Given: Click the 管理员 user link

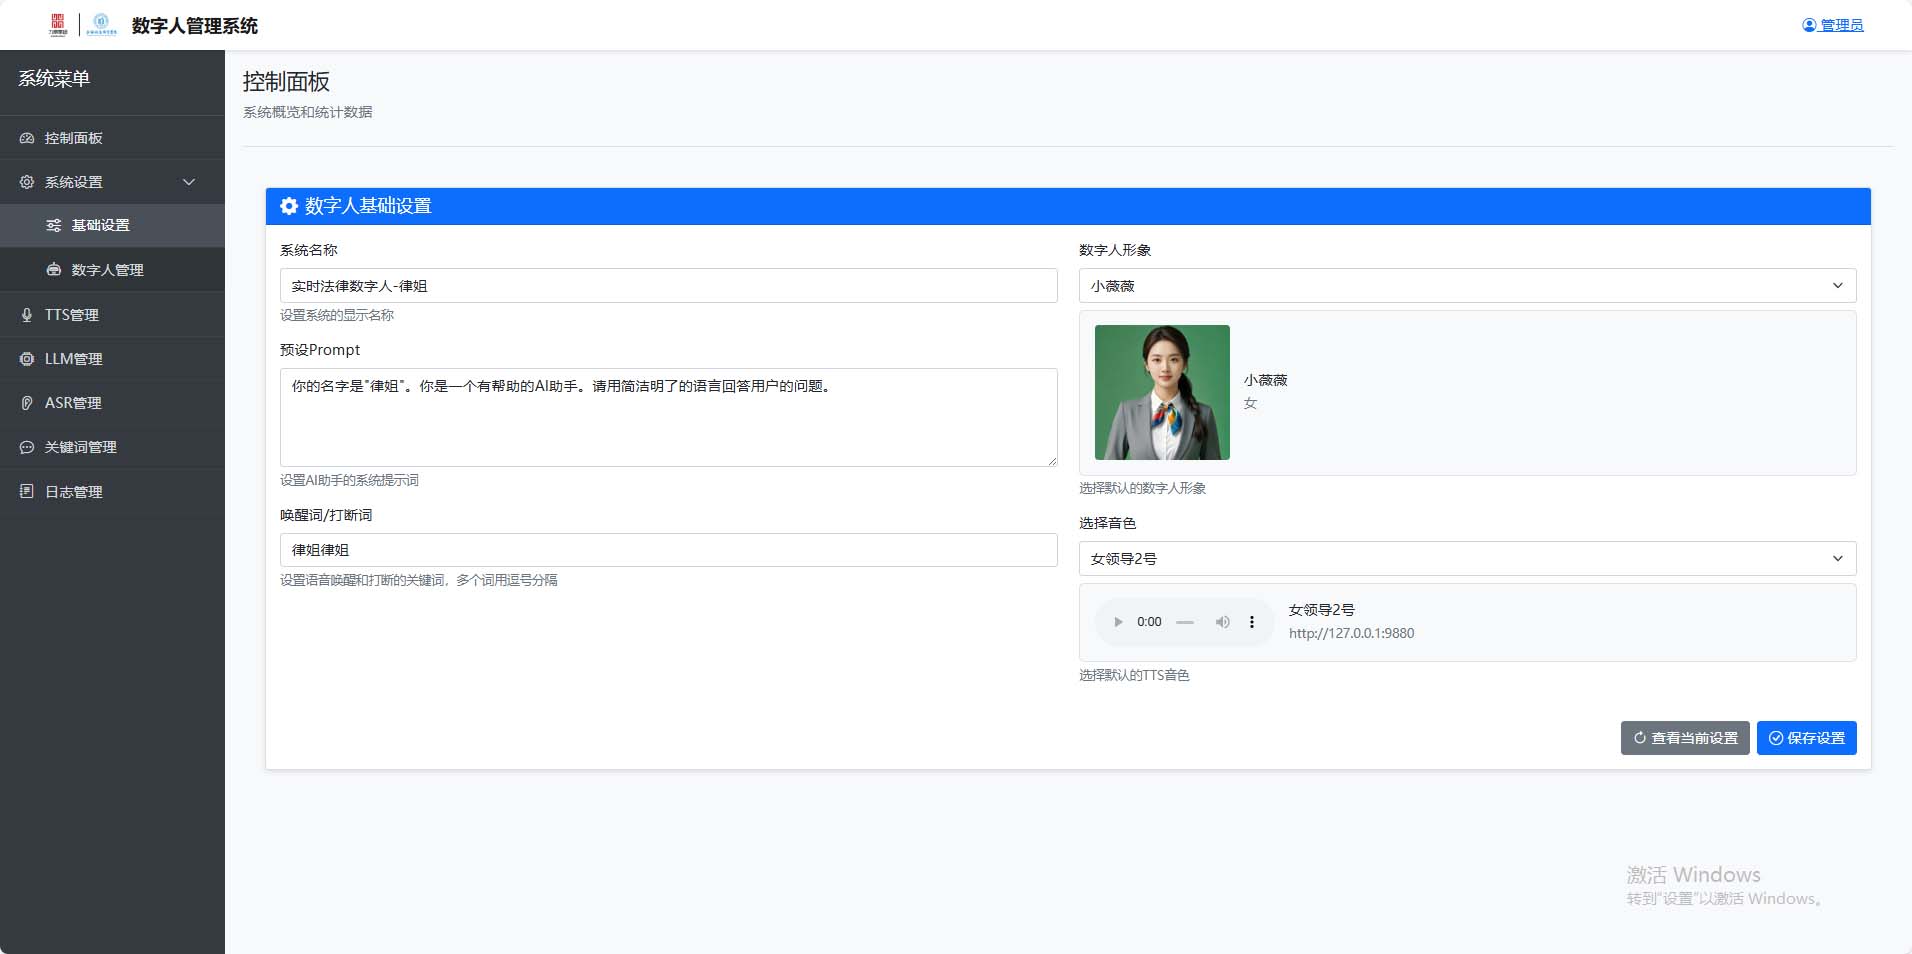Looking at the screenshot, I should click(1832, 25).
